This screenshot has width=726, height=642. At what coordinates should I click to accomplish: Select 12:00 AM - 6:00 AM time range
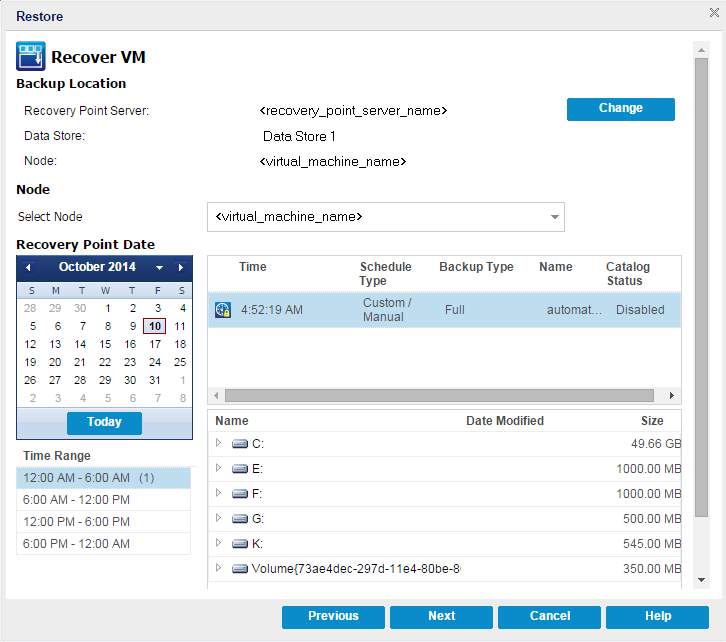104,478
